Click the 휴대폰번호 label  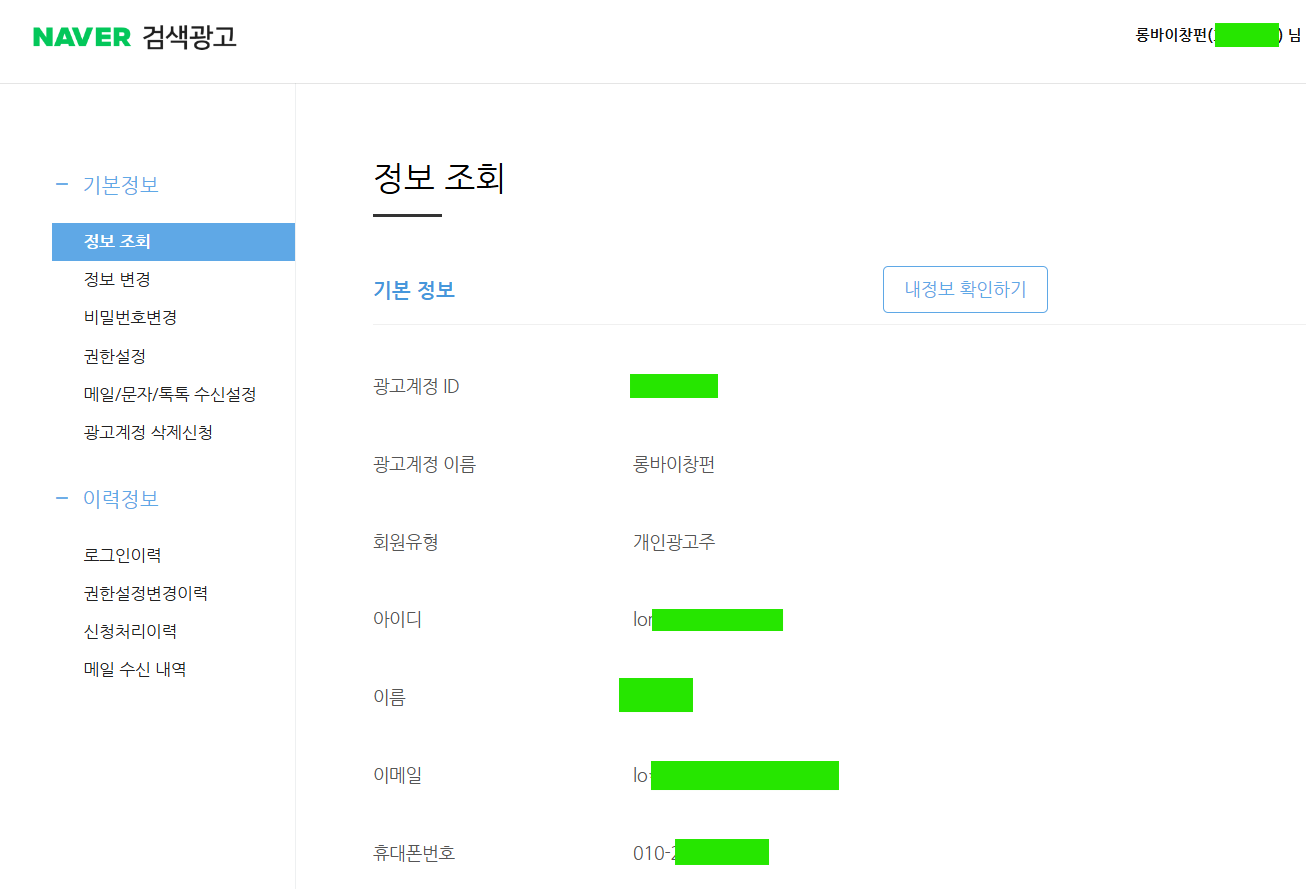[414, 854]
